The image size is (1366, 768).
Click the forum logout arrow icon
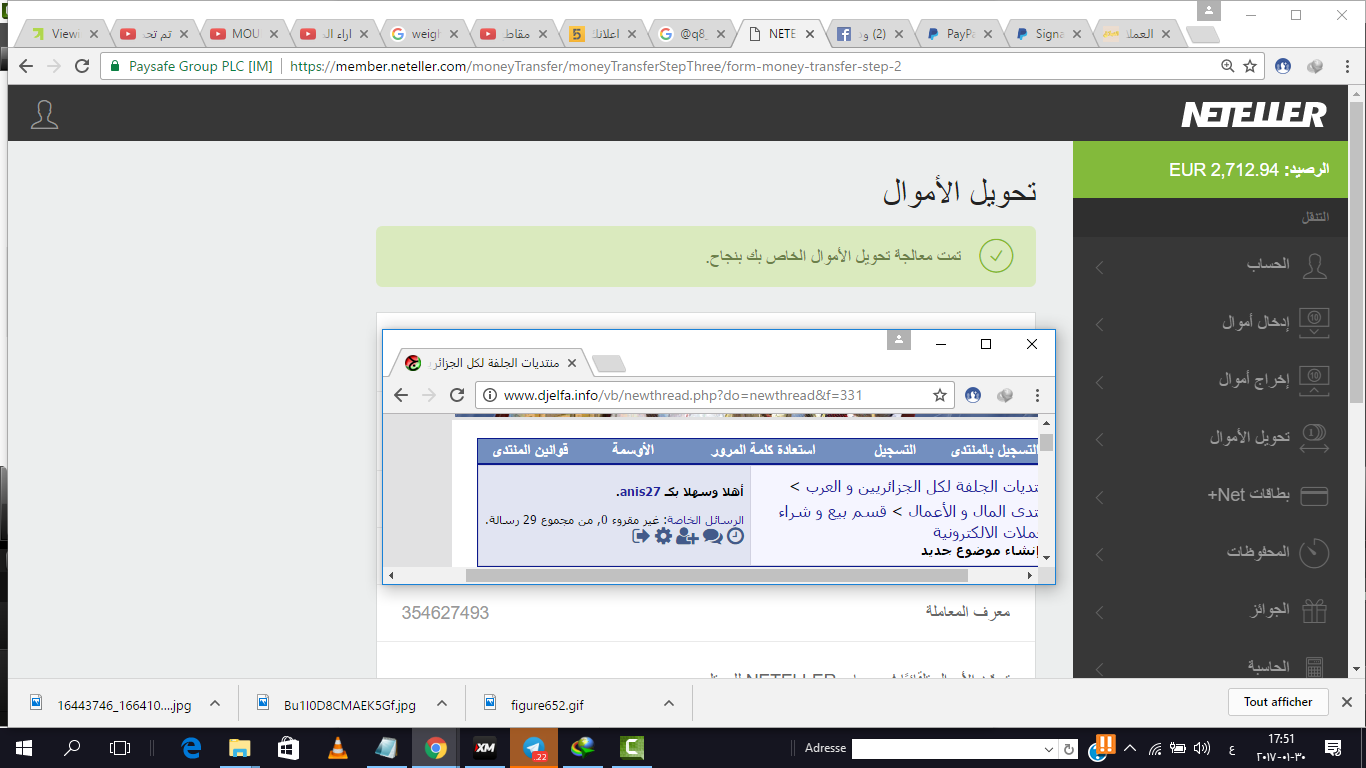[x=641, y=536]
